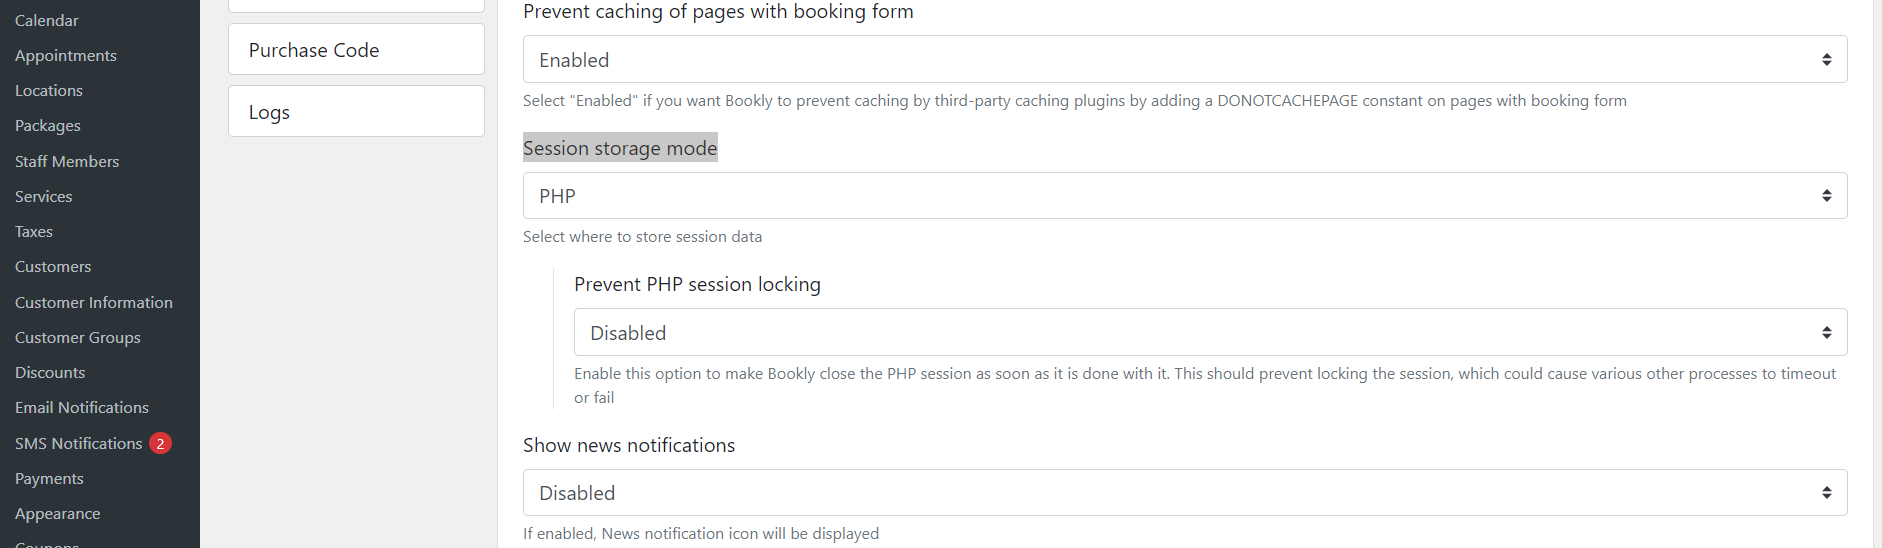This screenshot has width=1882, height=548.
Task: Select Staff Members in the sidebar
Action: (67, 161)
